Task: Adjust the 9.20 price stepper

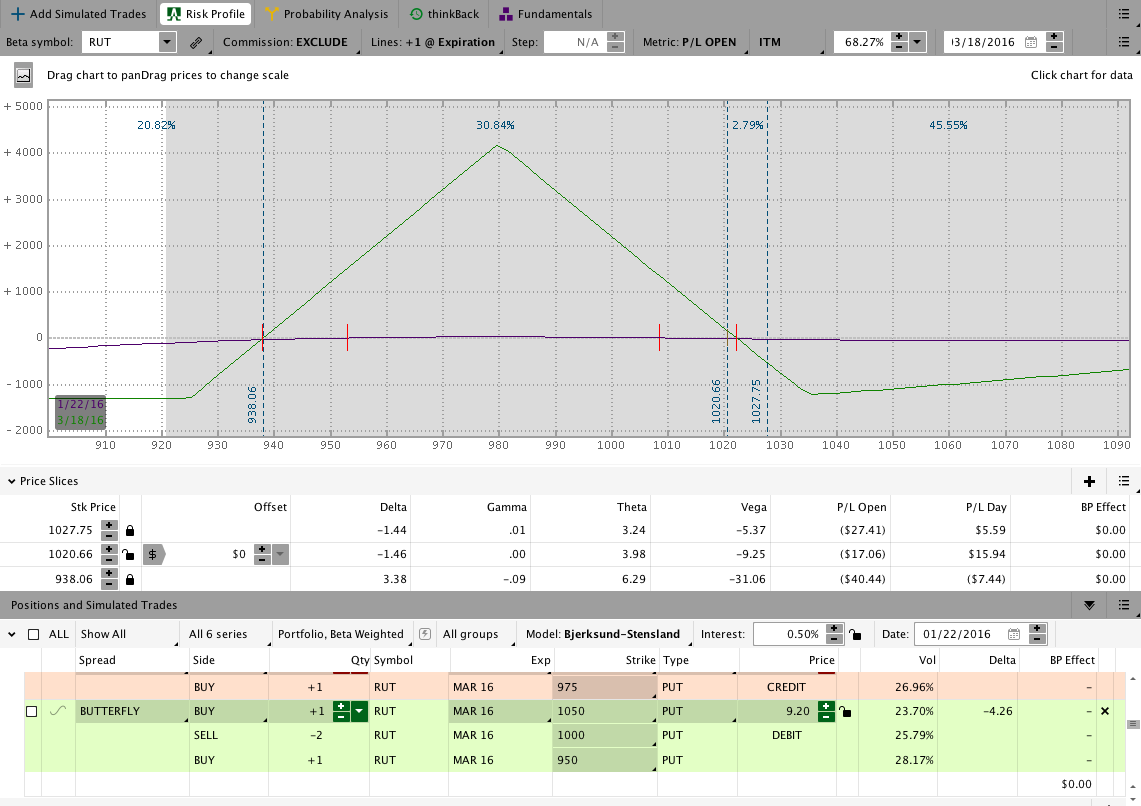Action: [826, 711]
